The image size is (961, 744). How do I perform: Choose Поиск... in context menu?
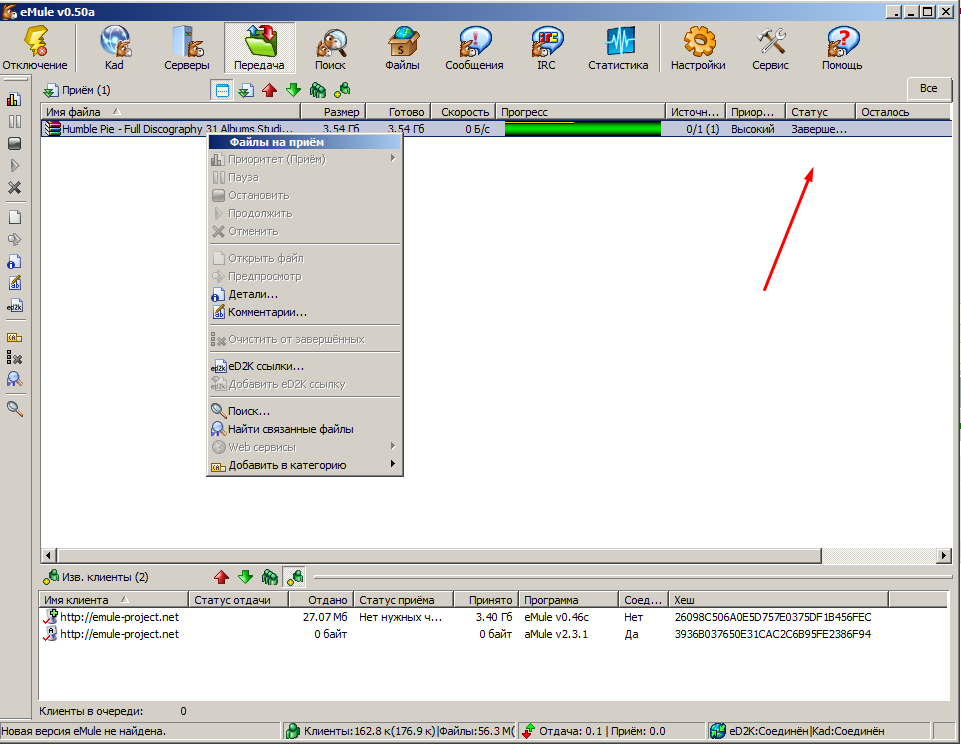[x=305, y=411]
